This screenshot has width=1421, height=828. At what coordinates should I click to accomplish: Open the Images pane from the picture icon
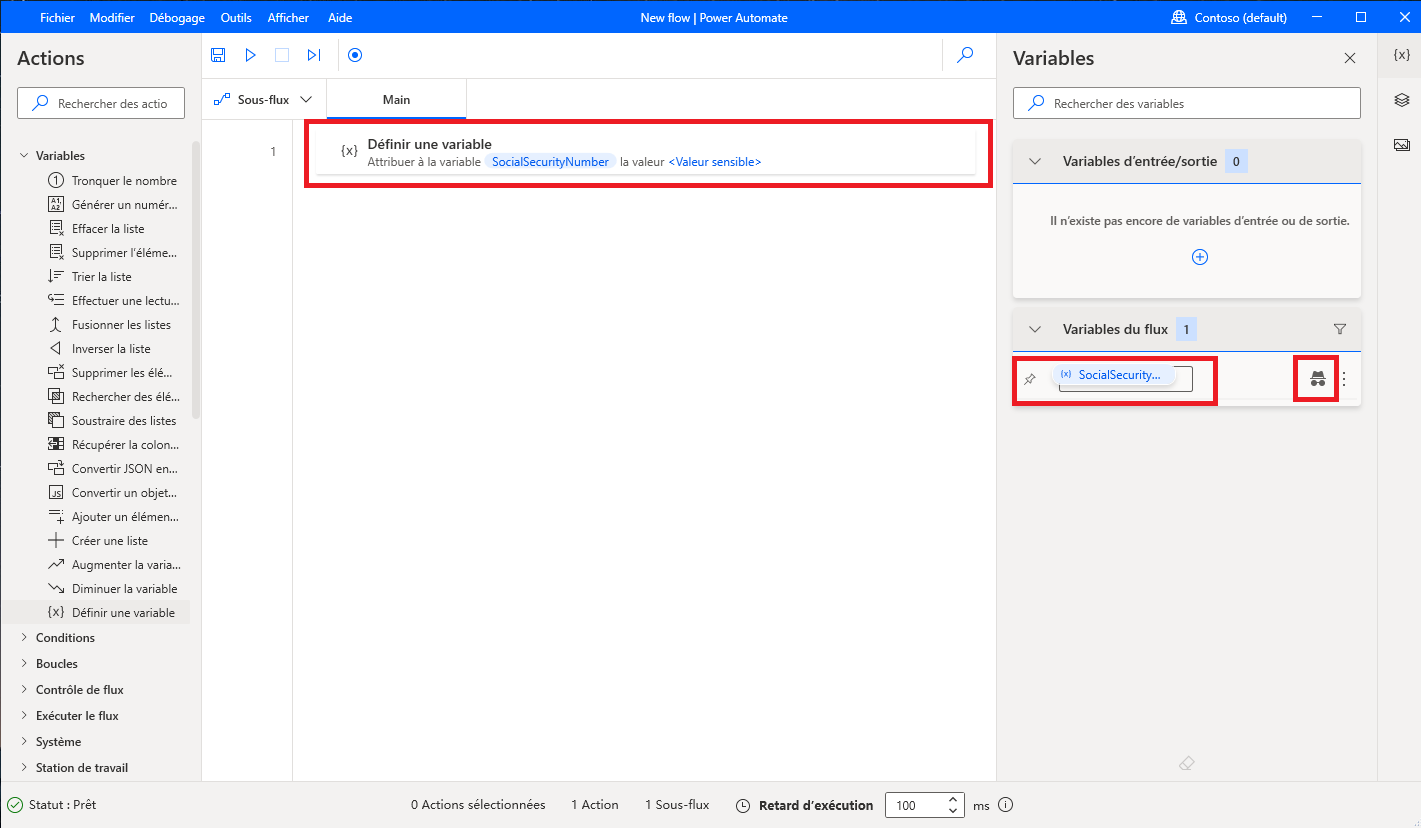tap(1401, 145)
